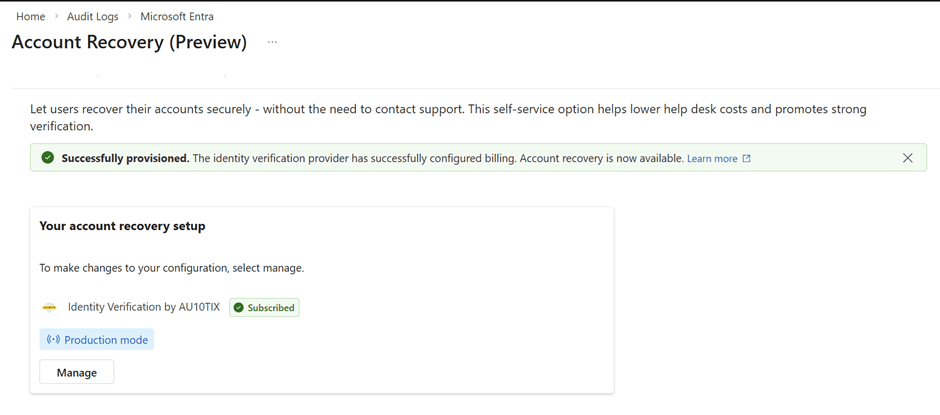
Task: Navigate to the Audit Logs breadcrumb
Action: click(x=92, y=17)
